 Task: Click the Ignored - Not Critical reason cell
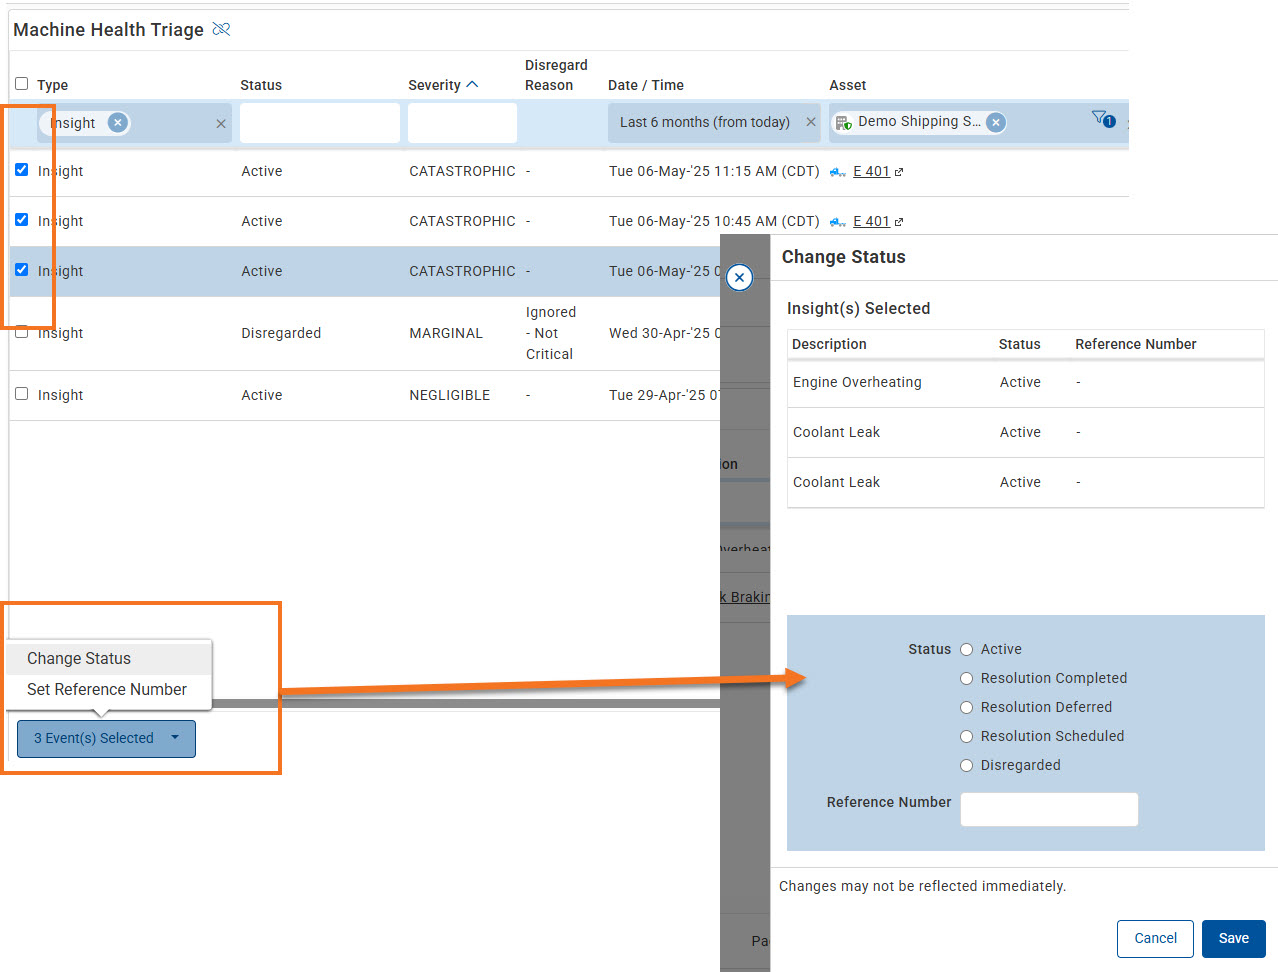click(550, 333)
